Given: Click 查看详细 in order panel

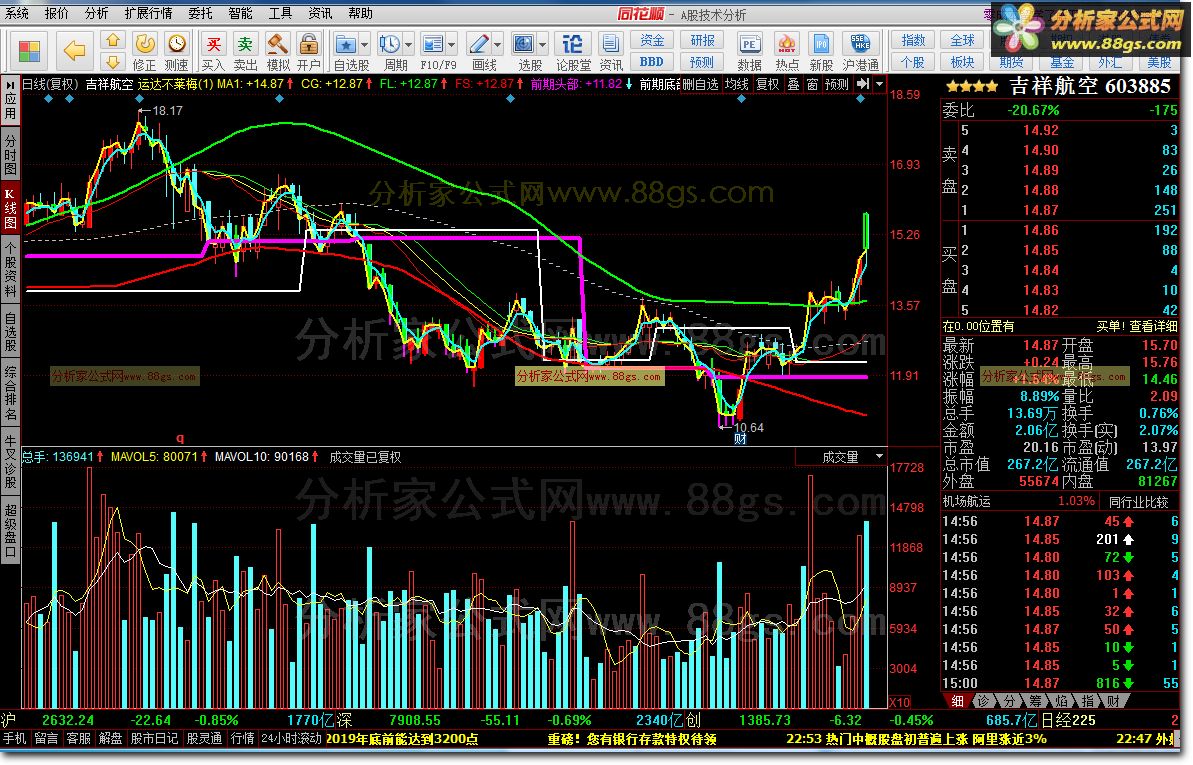Looking at the screenshot, I should tap(1153, 327).
